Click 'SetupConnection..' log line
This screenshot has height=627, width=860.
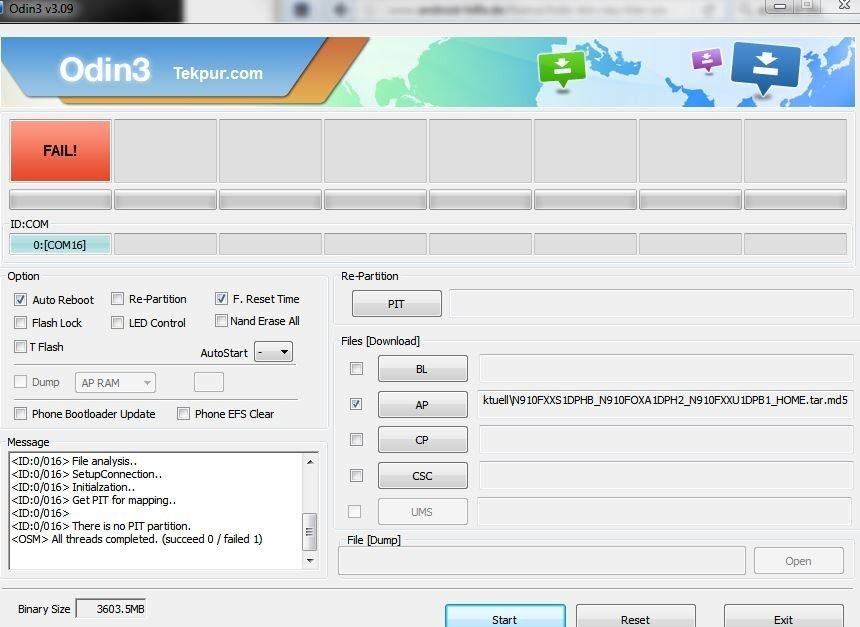tap(87, 474)
